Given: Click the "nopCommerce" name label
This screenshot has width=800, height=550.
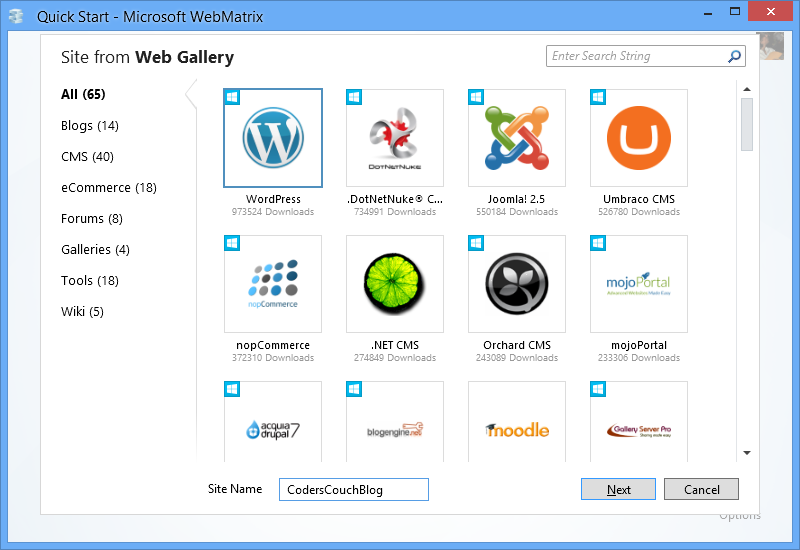Looking at the screenshot, I should coord(273,345).
